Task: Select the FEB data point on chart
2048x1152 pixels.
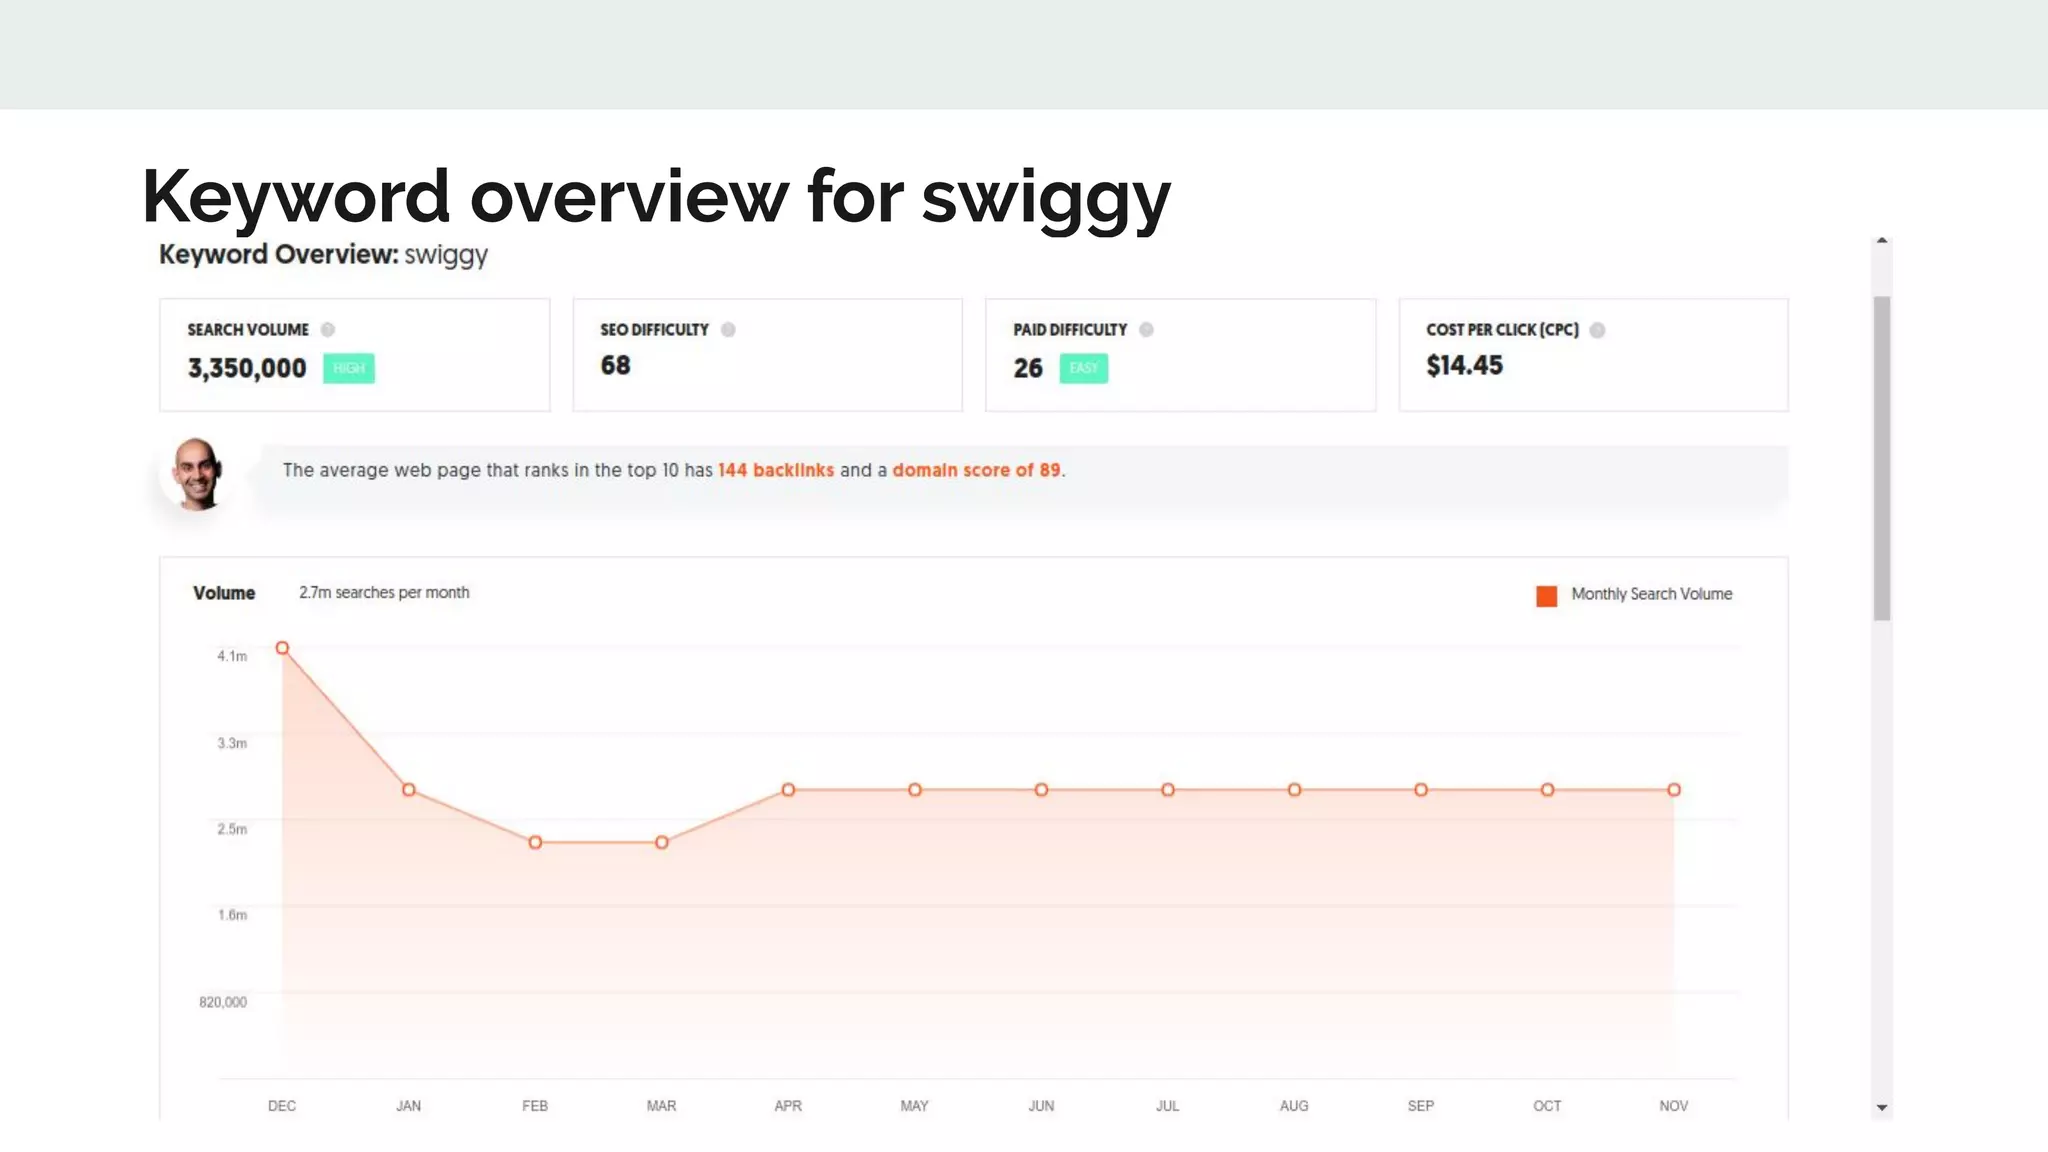Action: pyautogui.click(x=535, y=843)
